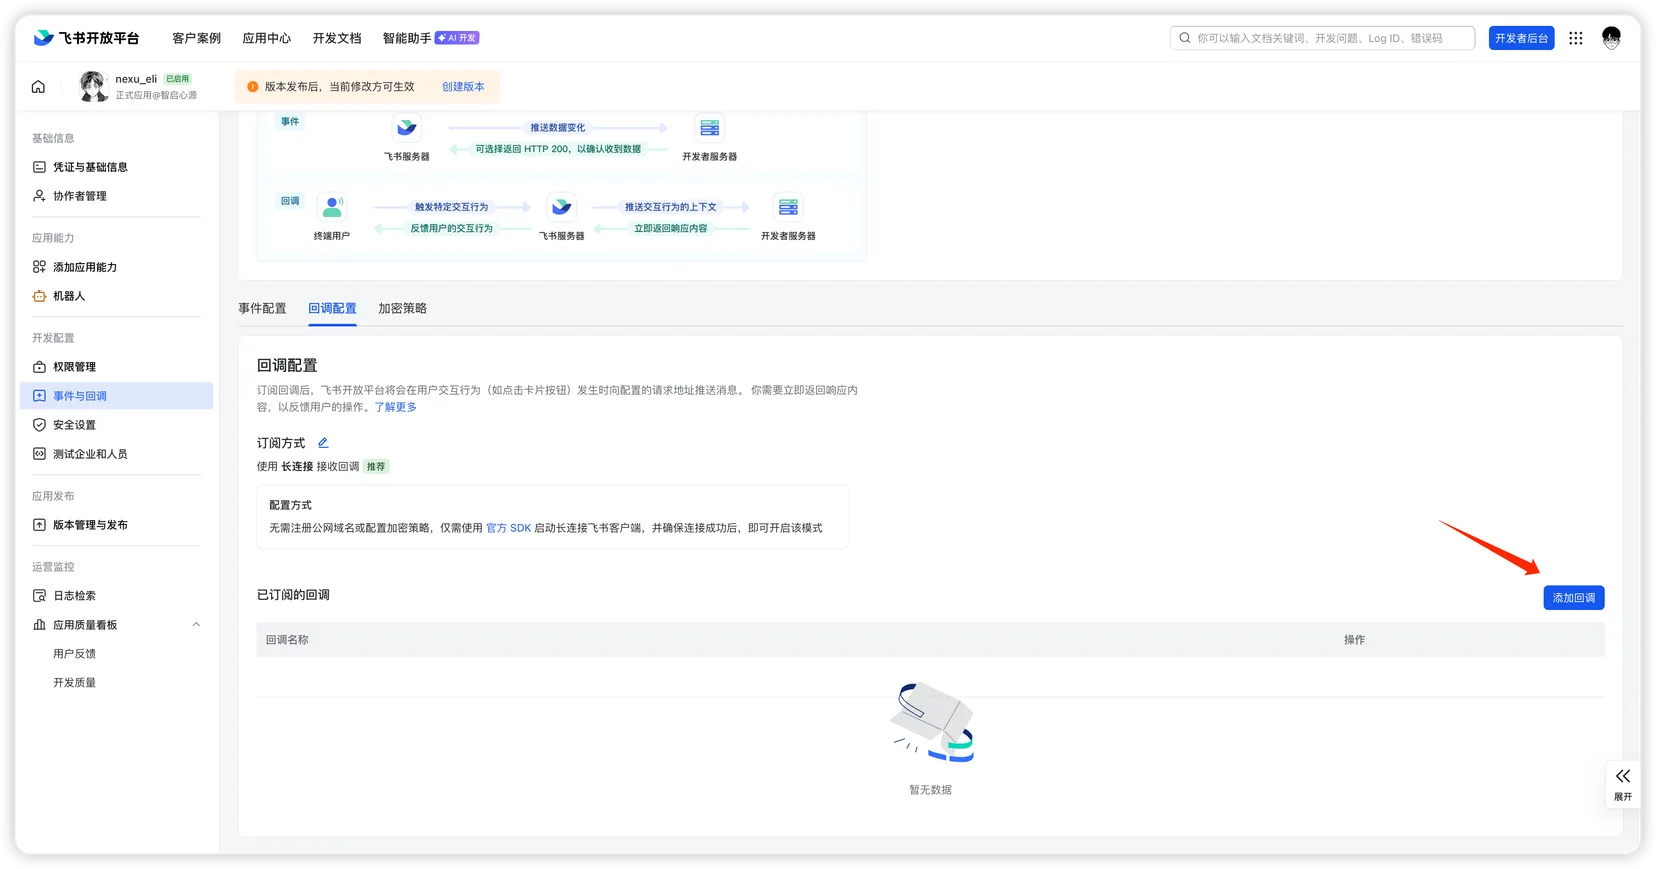Click the 开发者后台 button
This screenshot has width=1656, height=869.
pos(1521,38)
